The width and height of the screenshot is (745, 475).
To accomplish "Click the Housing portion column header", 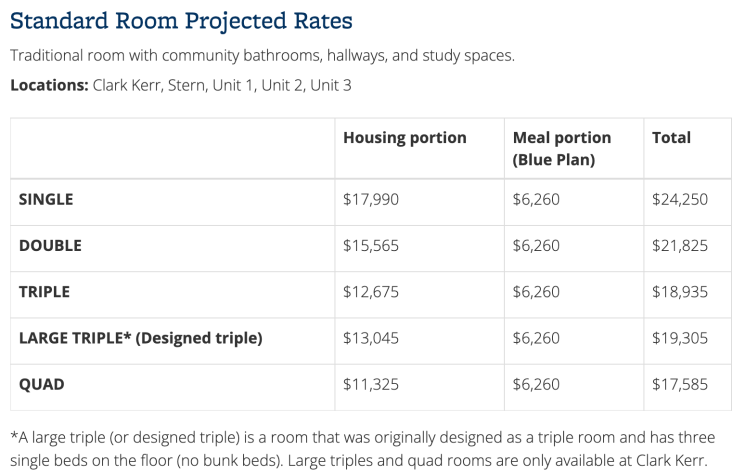I will [404, 138].
